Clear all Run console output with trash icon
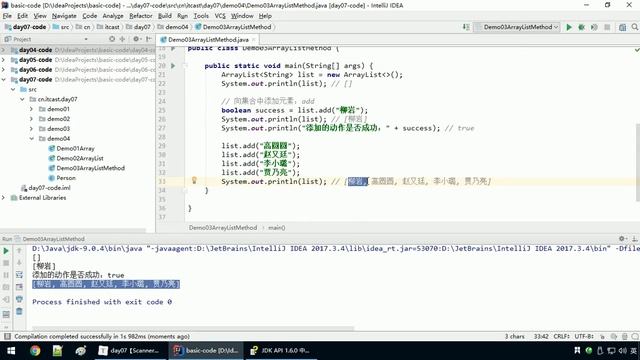 coord(19,311)
